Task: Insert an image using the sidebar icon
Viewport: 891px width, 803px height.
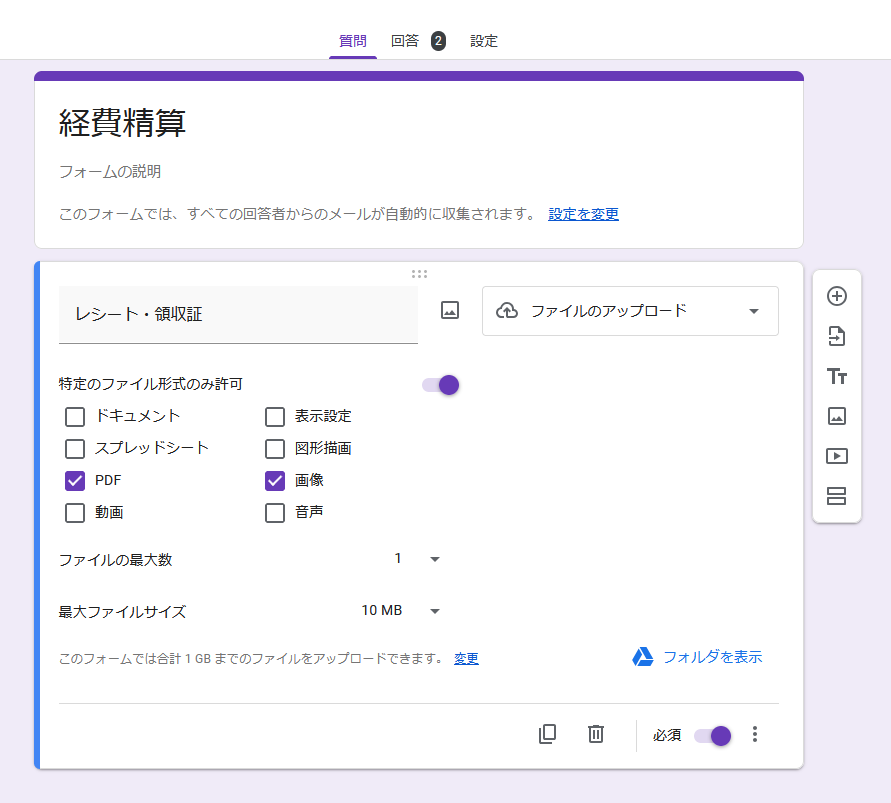Action: [837, 416]
